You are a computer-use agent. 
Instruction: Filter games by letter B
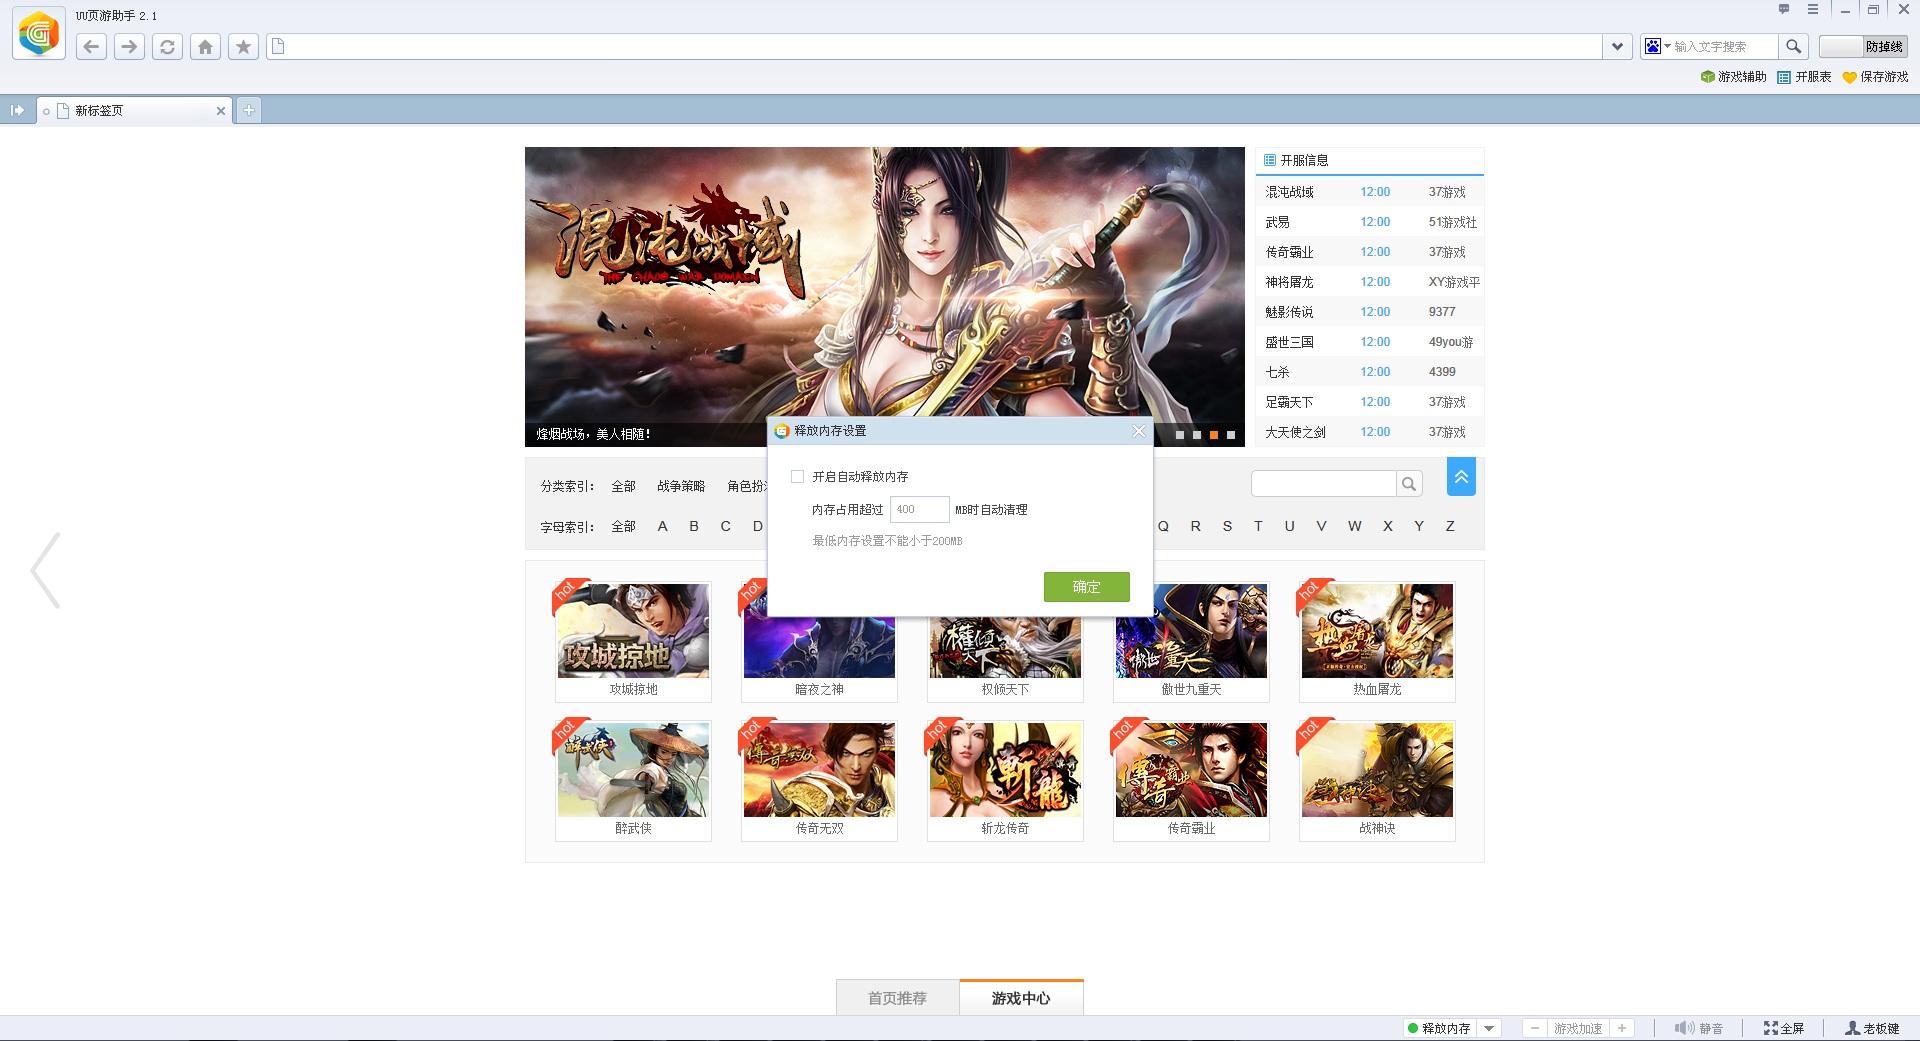pos(694,526)
